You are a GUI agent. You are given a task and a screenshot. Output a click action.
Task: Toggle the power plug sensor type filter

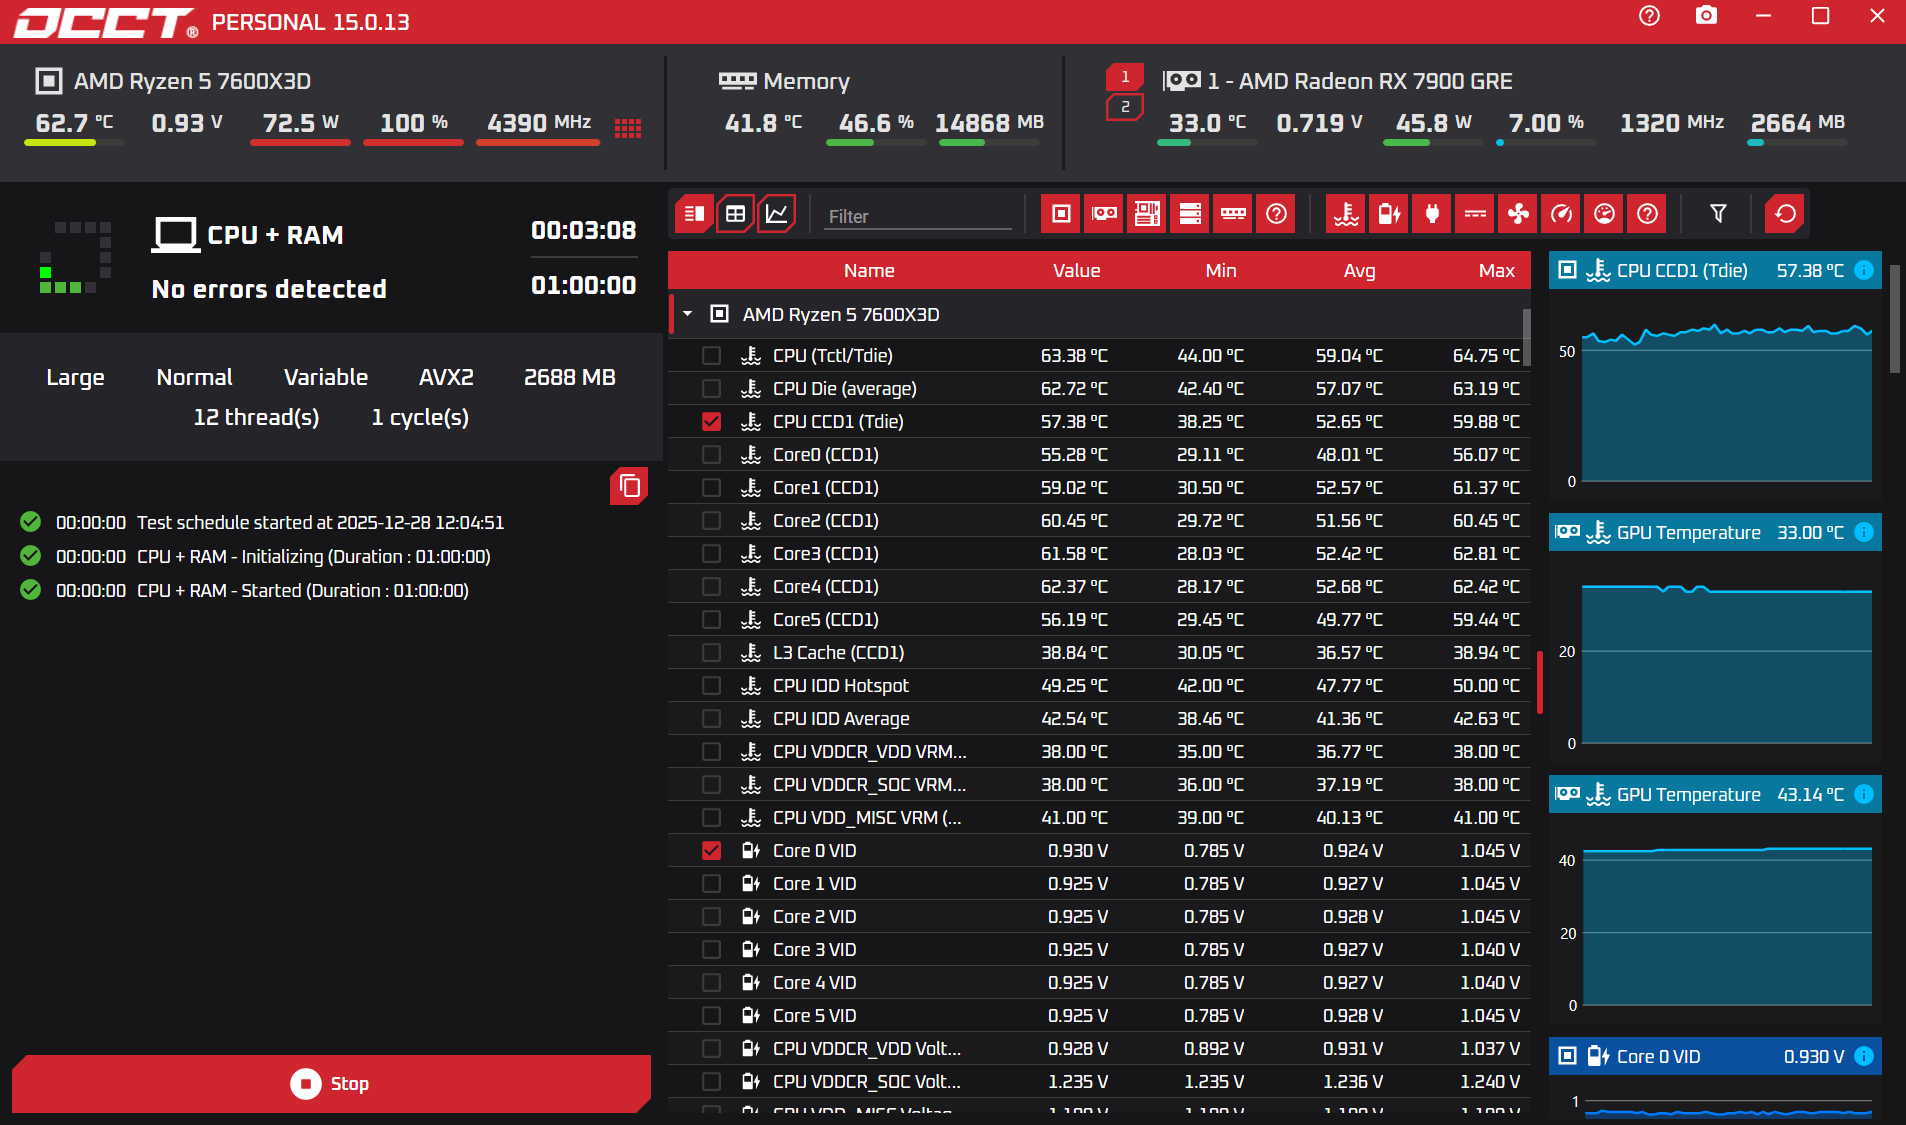1433,214
